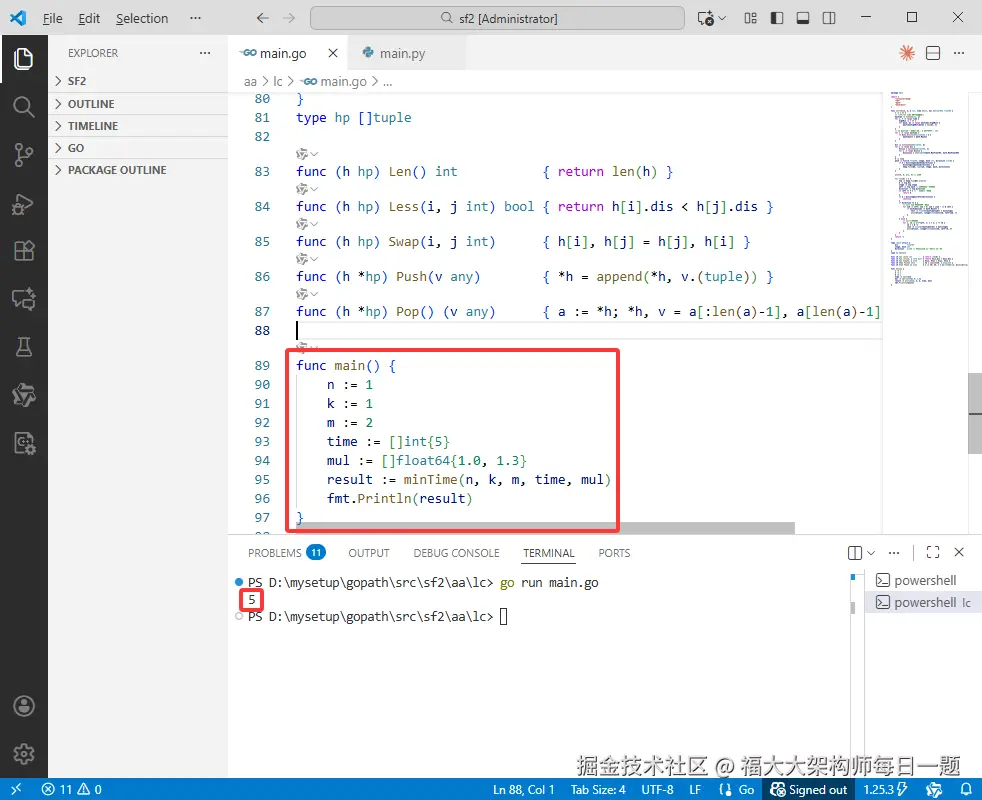The width and height of the screenshot is (982, 800).
Task: Open Explorer views and more actions
Action: [x=205, y=53]
